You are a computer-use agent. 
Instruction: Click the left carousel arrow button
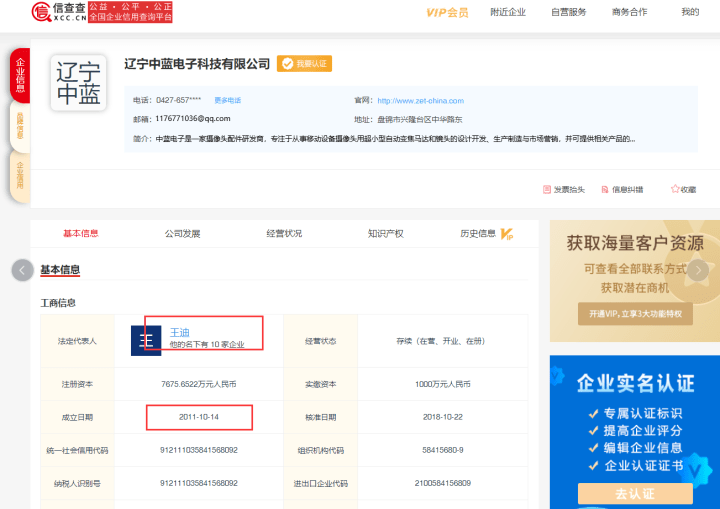[22, 270]
